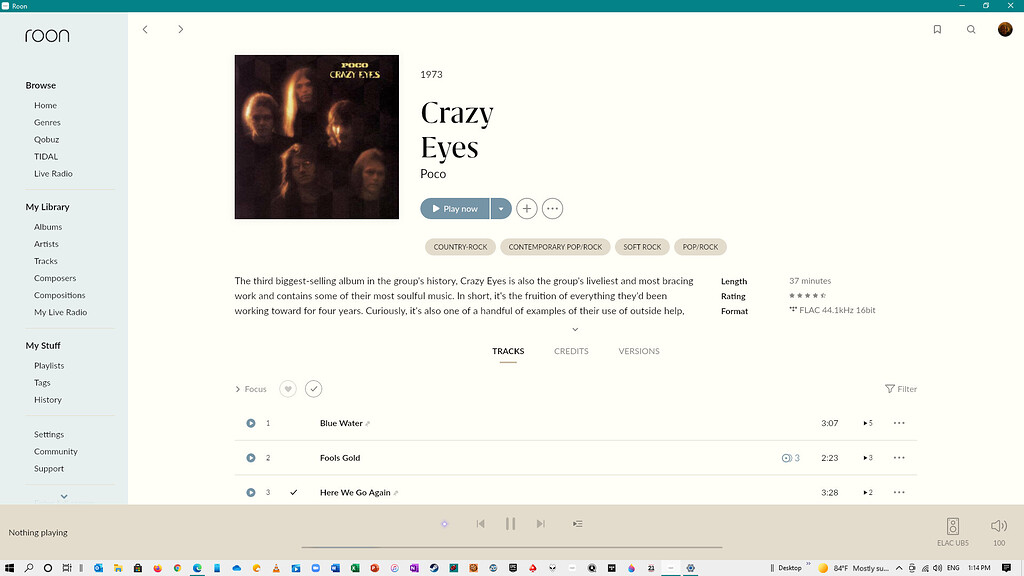Open the play queue icon
Viewport: 1024px width, 576px height.
tap(577, 524)
